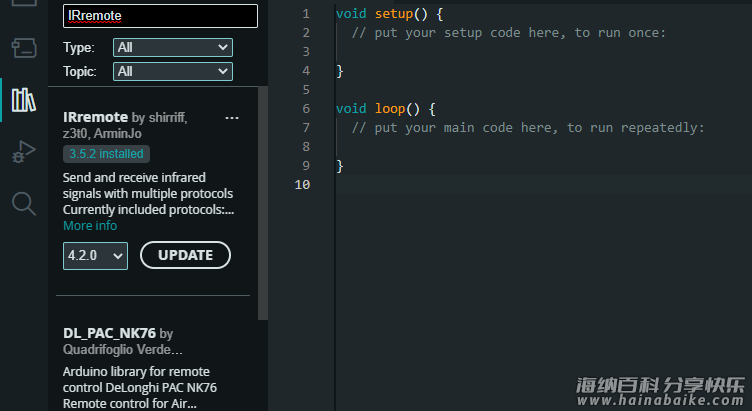Screen dimensions: 752x411
Task: Click the 3.5.2 installed badge
Action: [x=105, y=154]
